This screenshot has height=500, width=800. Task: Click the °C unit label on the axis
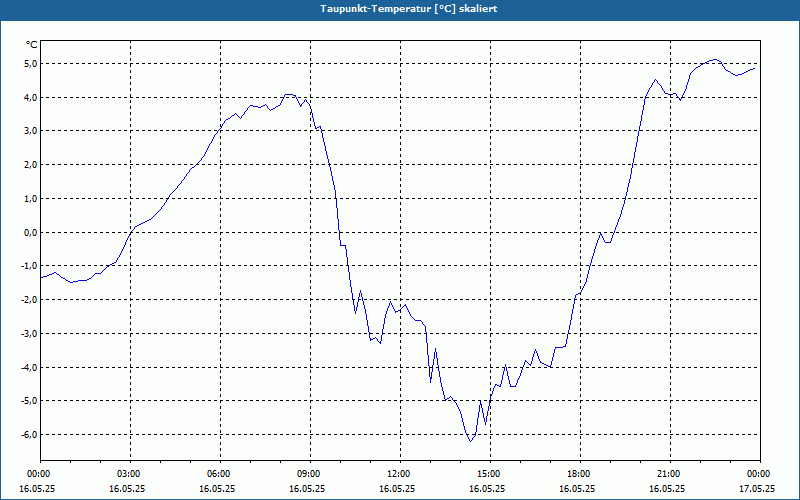[32, 45]
